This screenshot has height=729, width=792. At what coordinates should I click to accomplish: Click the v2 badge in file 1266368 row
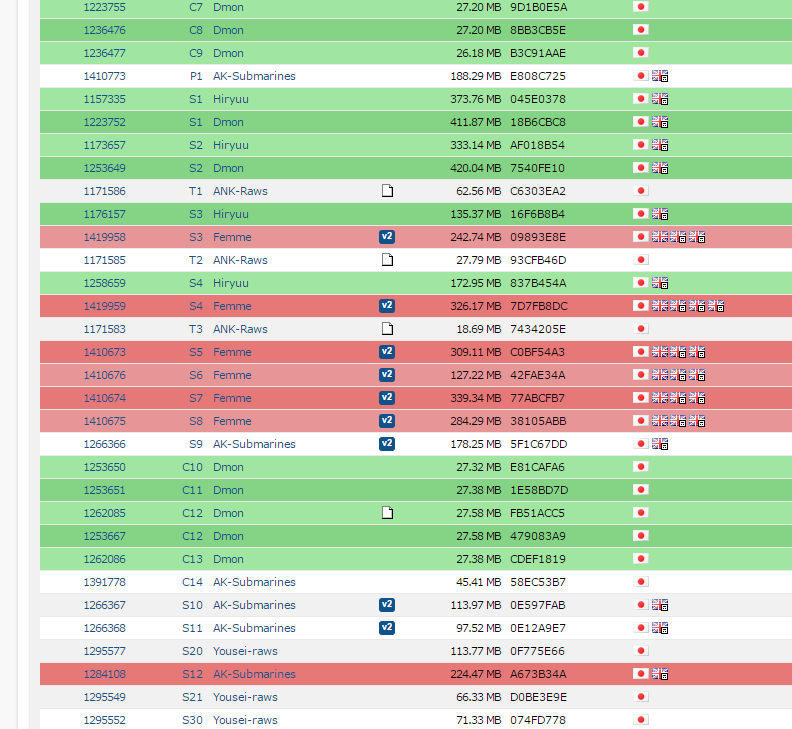click(x=387, y=628)
